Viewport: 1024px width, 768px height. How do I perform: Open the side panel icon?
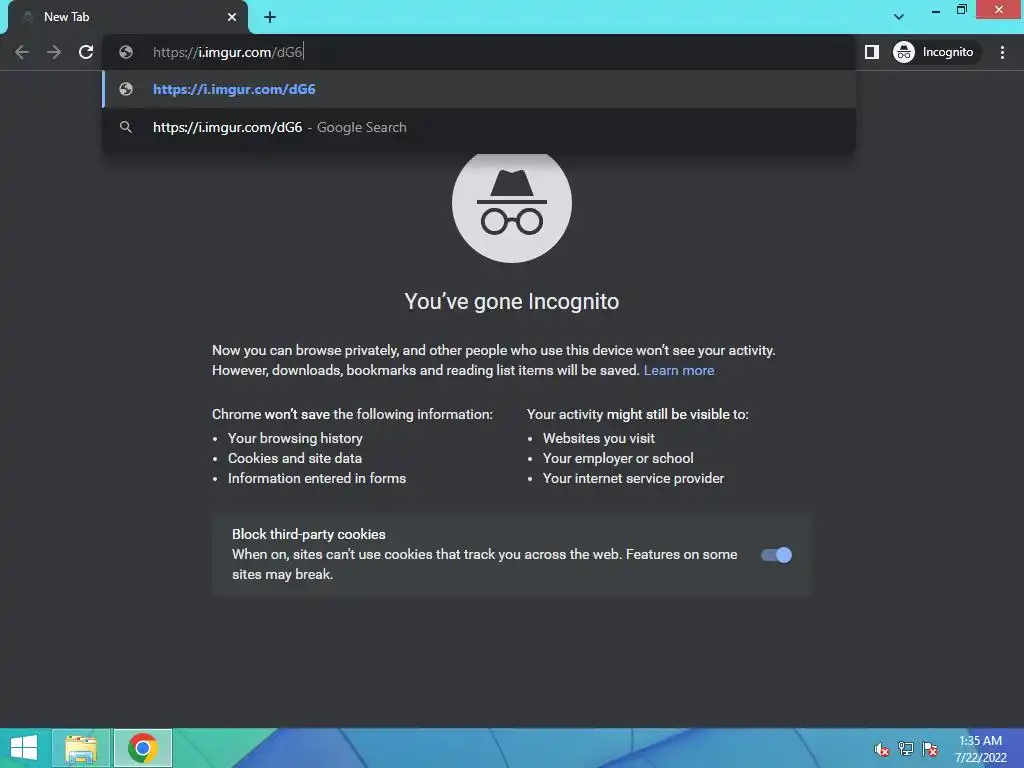point(872,52)
